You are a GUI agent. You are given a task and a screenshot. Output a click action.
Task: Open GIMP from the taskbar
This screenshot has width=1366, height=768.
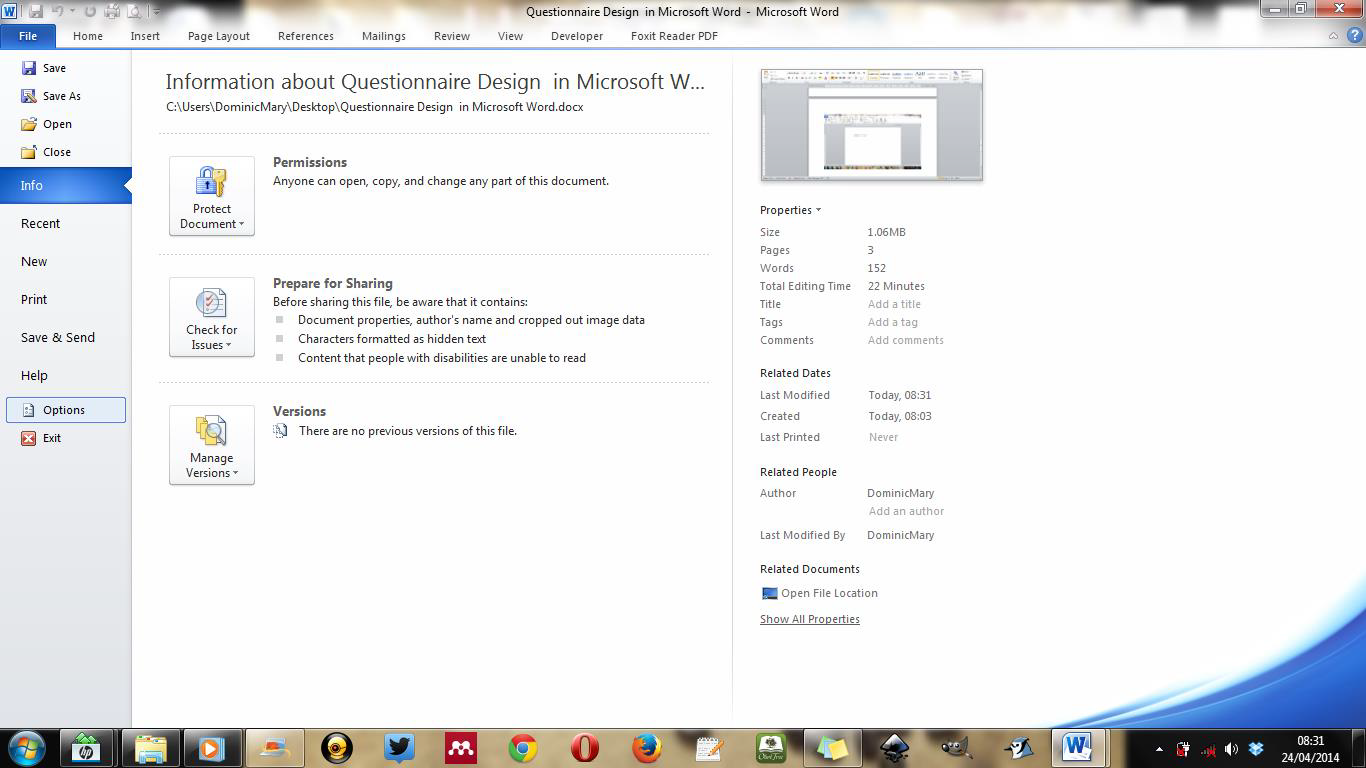point(956,747)
